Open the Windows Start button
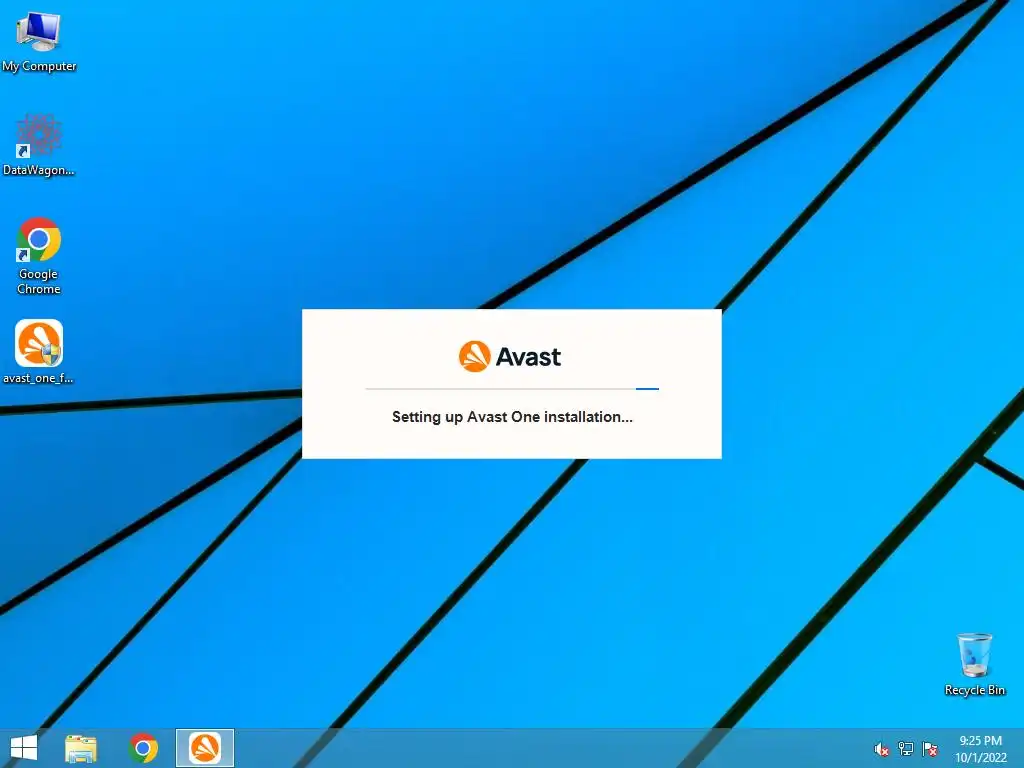This screenshot has height=768, width=1024. [24, 748]
